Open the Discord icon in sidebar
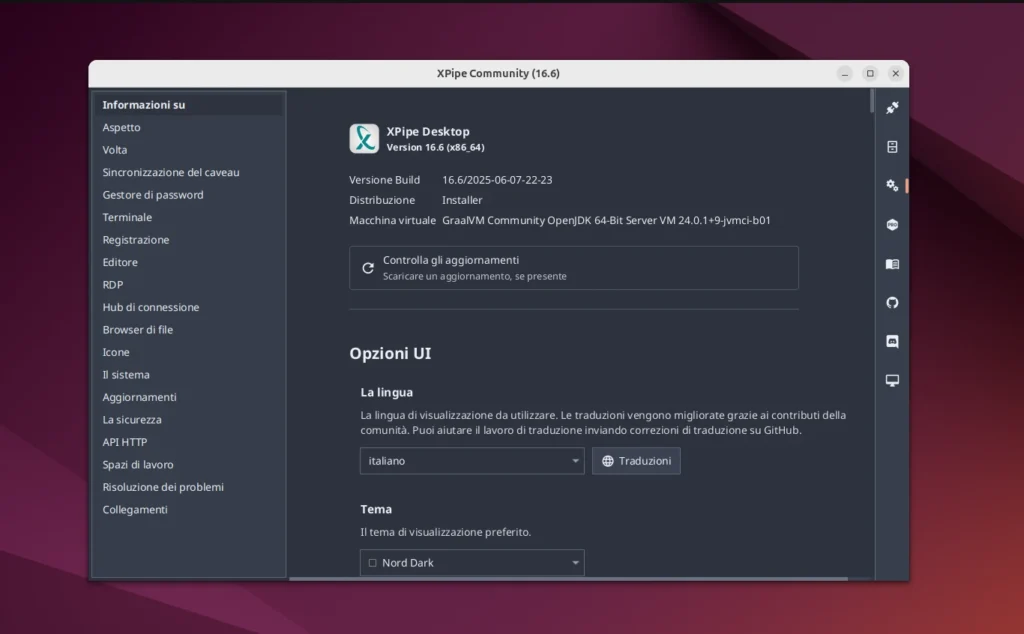 point(892,341)
